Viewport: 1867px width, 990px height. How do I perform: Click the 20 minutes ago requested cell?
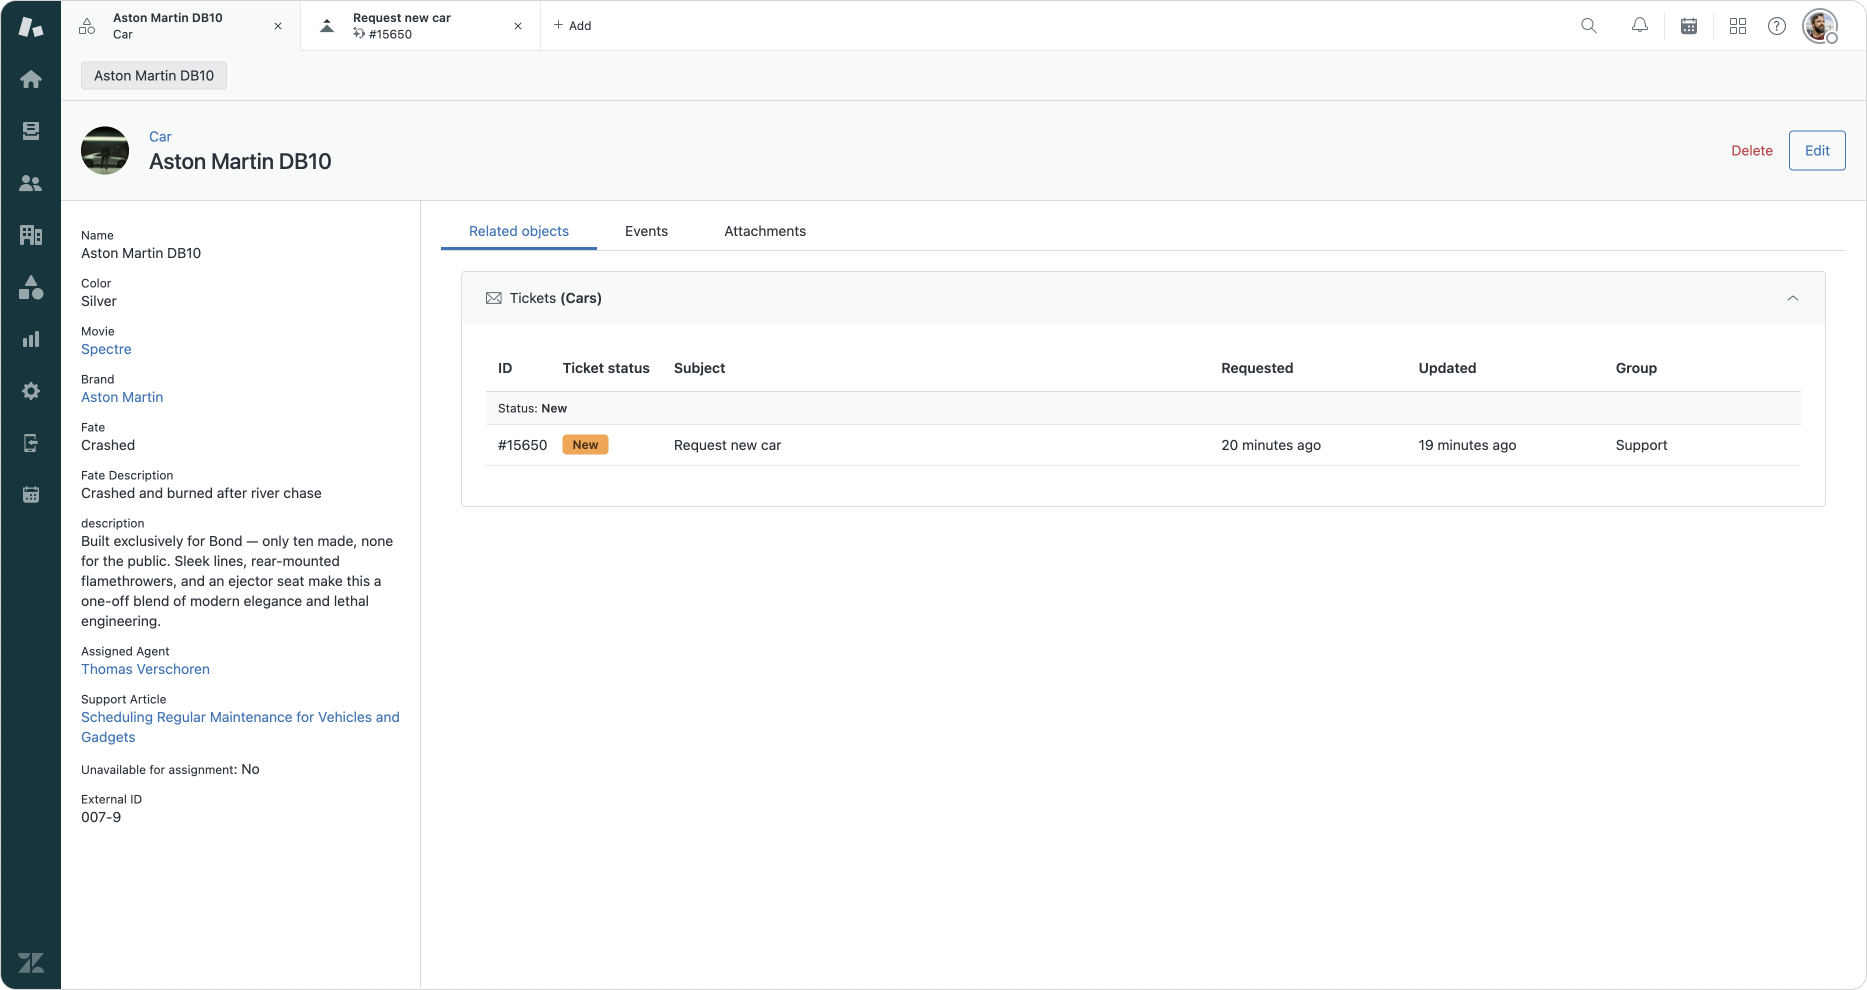pyautogui.click(x=1271, y=445)
